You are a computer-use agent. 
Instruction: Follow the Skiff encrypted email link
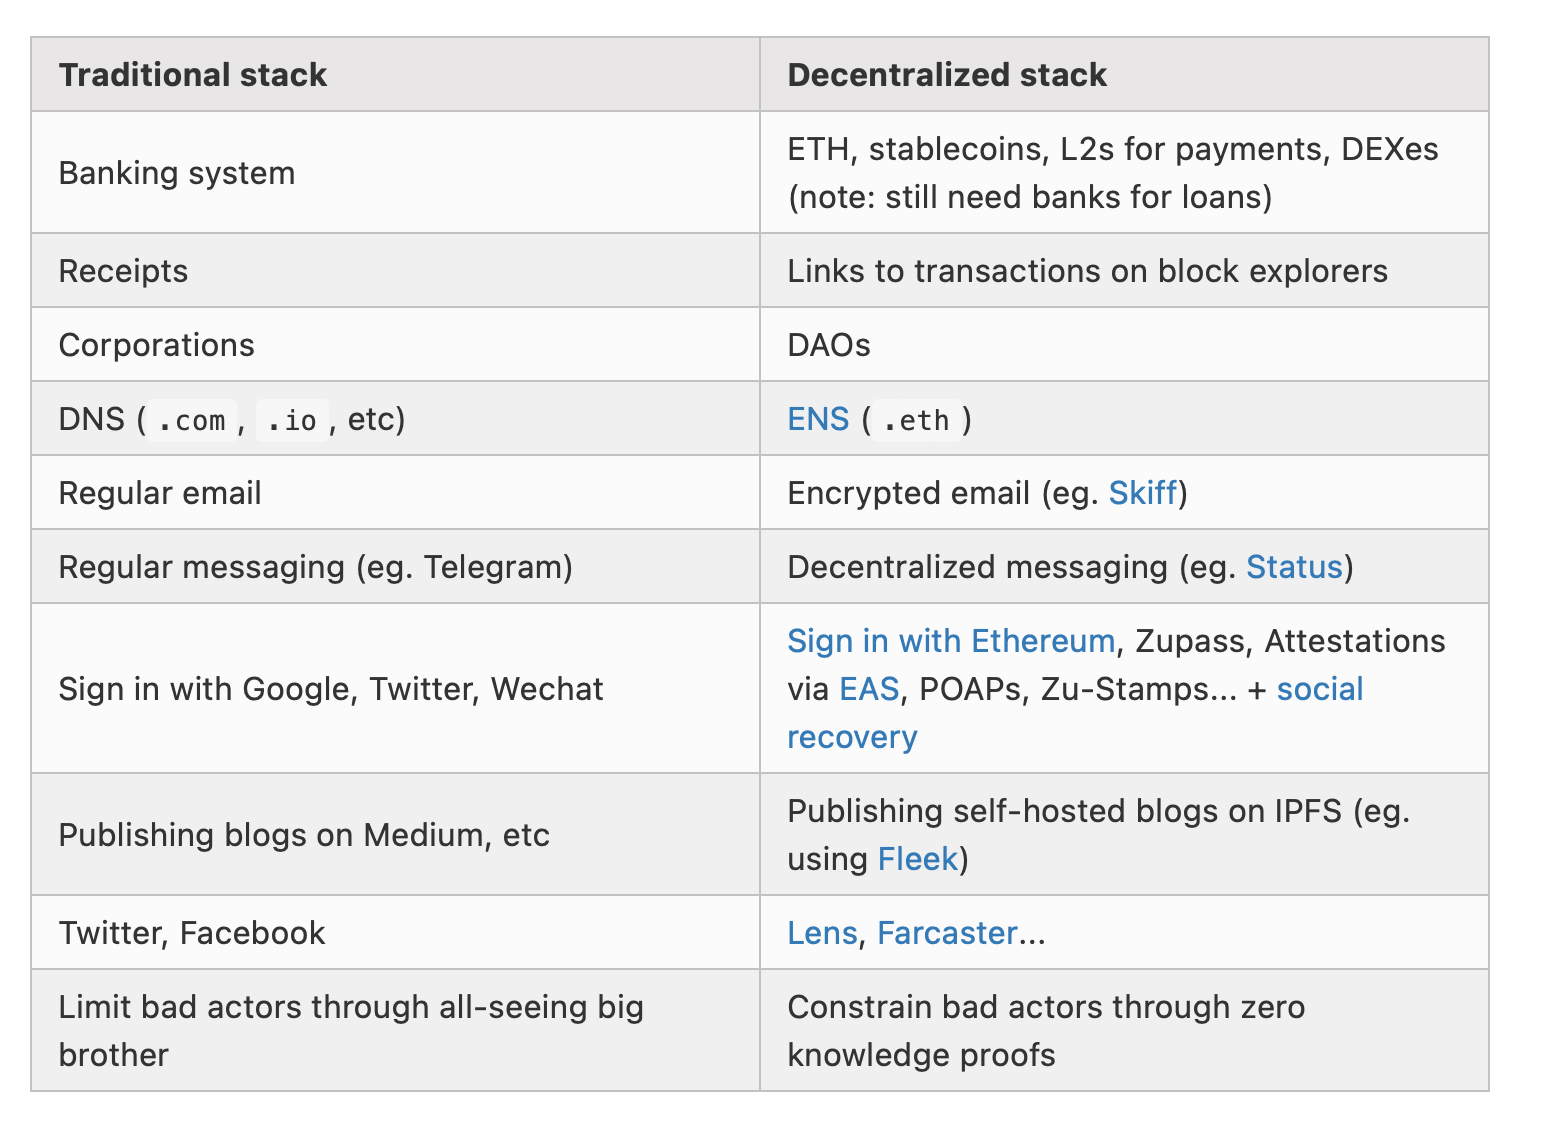click(1142, 493)
